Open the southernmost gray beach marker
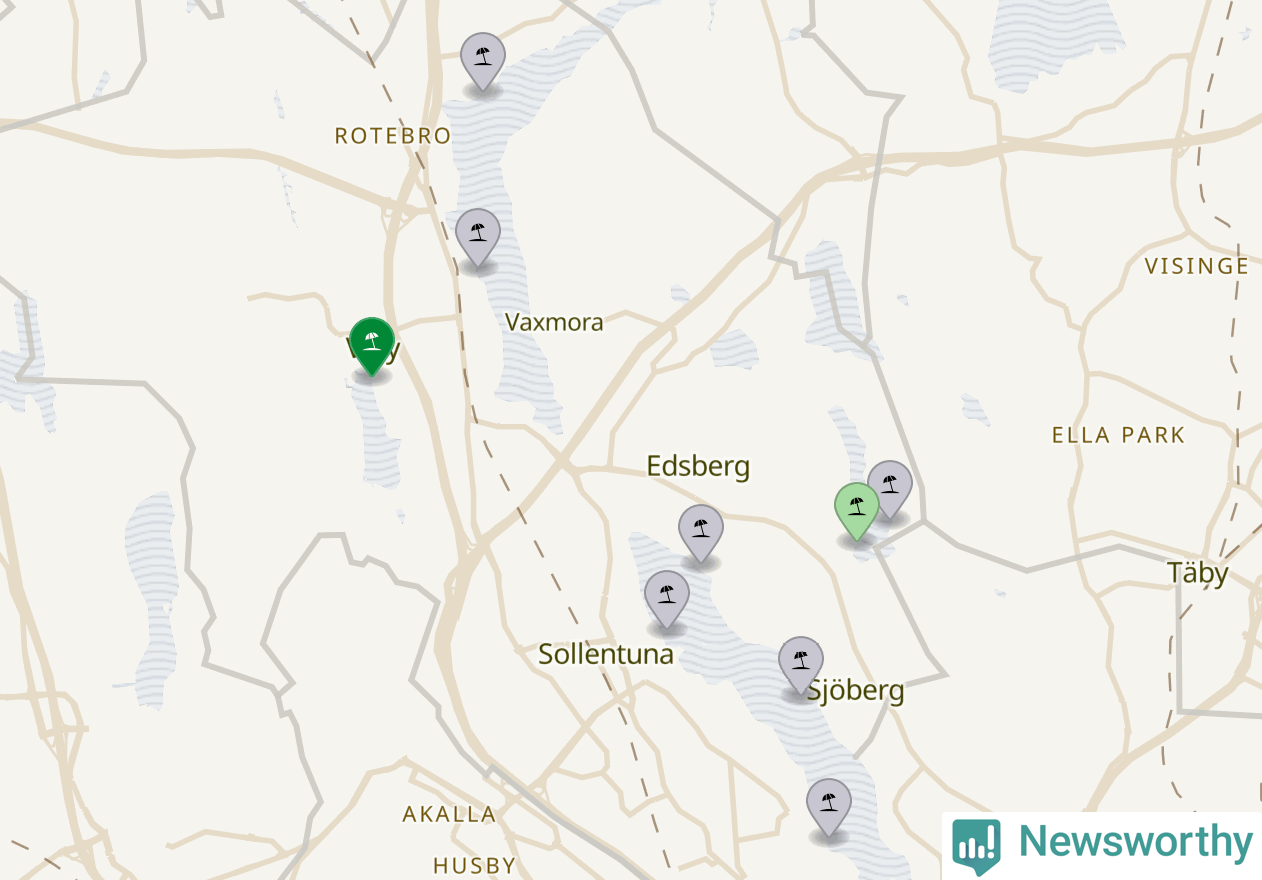Image resolution: width=1262 pixels, height=880 pixels. [x=829, y=808]
